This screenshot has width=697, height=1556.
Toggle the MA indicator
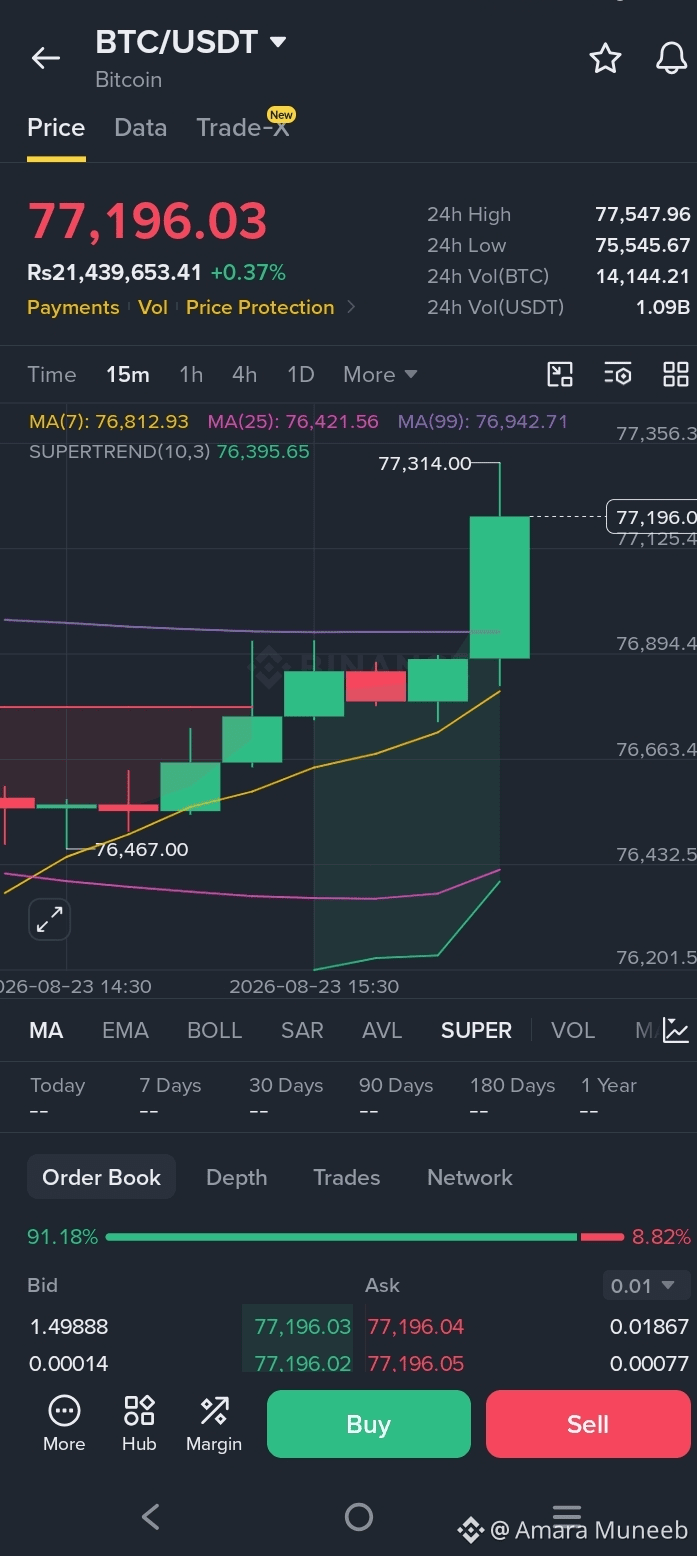coord(46,1030)
